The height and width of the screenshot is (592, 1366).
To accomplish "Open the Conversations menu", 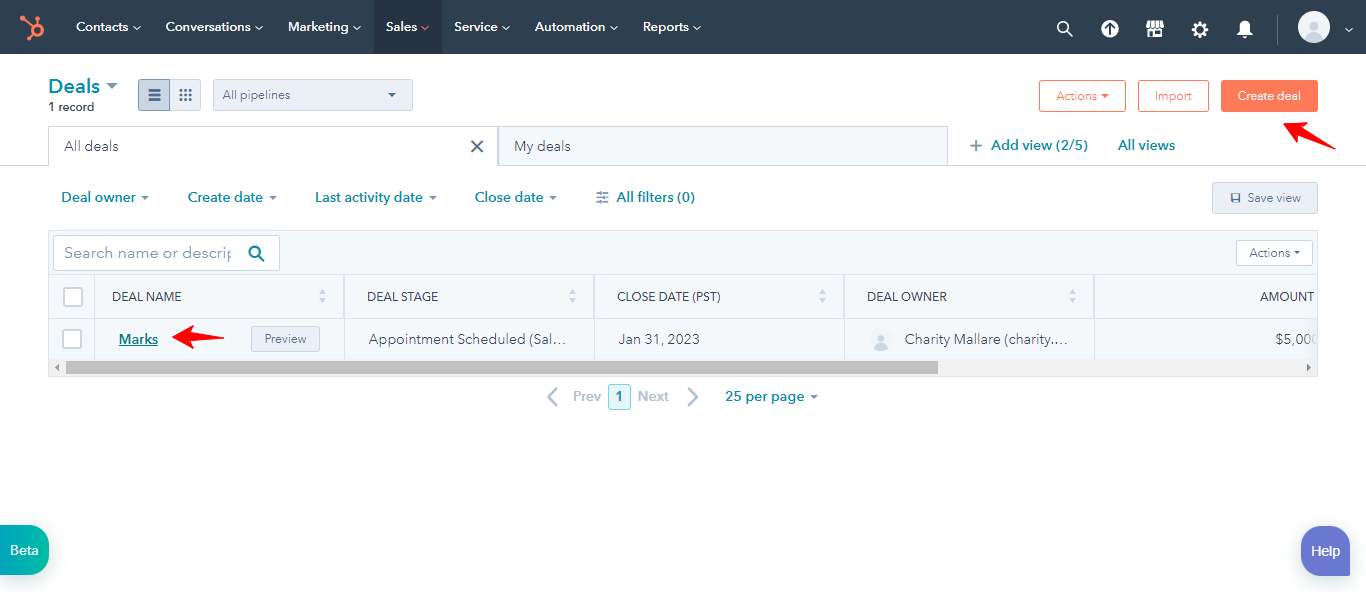I will (x=214, y=27).
